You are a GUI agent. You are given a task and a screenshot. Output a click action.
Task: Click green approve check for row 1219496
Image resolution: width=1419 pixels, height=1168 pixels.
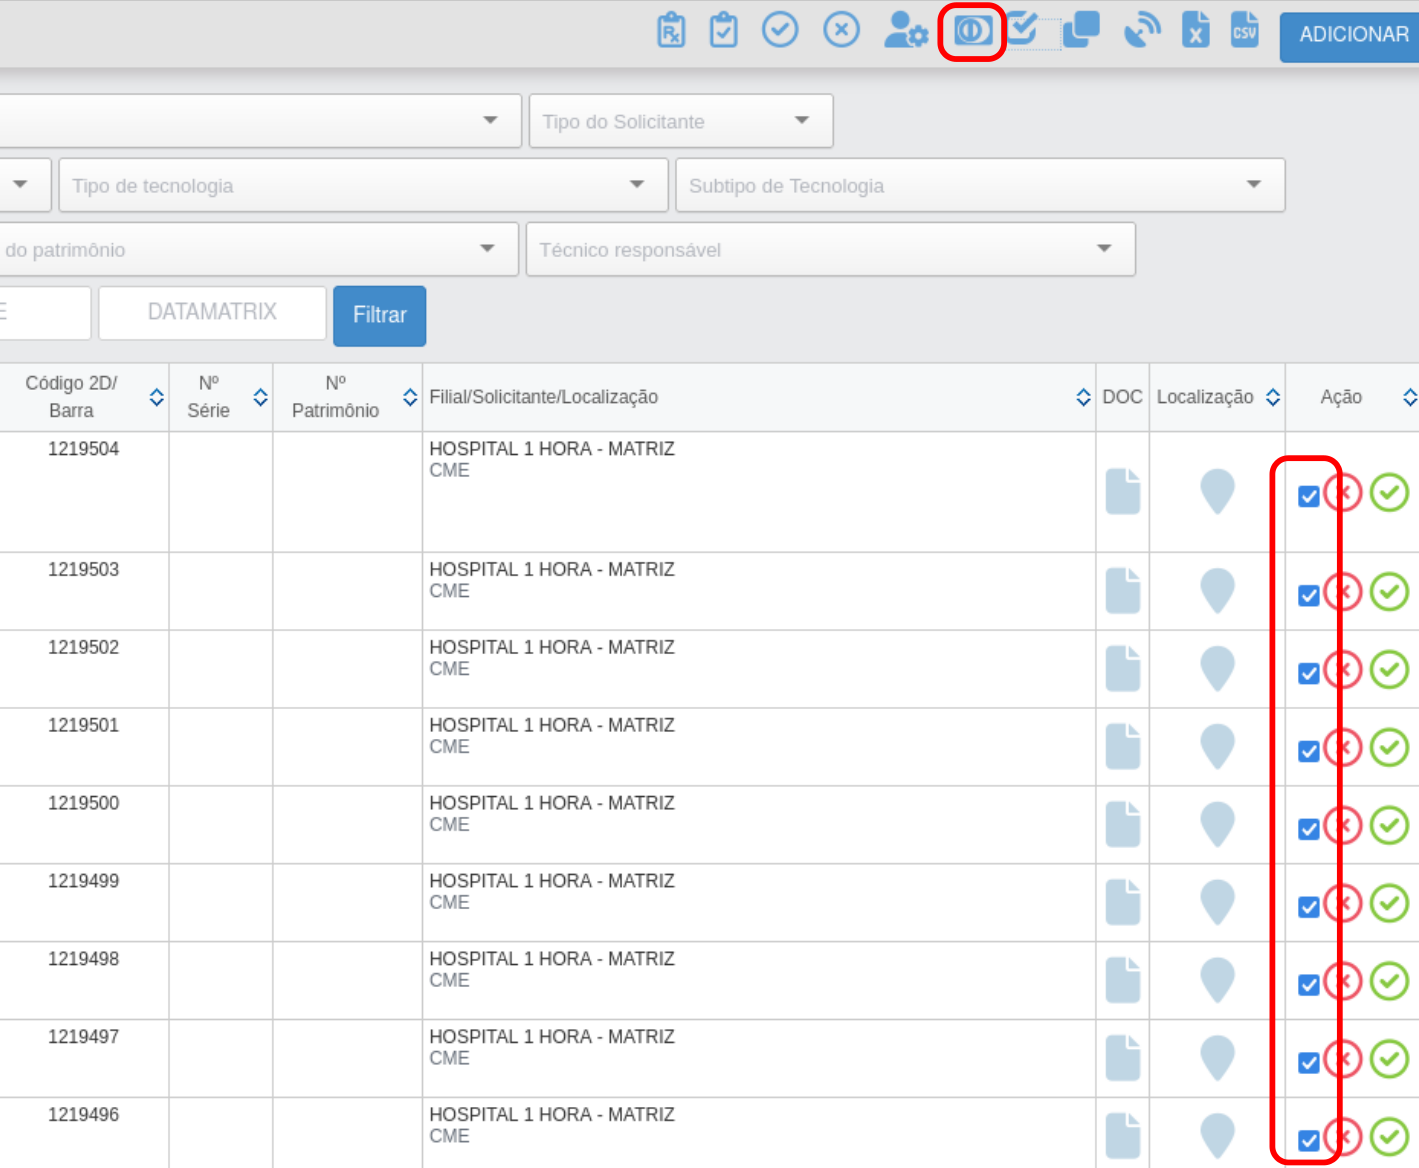(x=1389, y=1136)
